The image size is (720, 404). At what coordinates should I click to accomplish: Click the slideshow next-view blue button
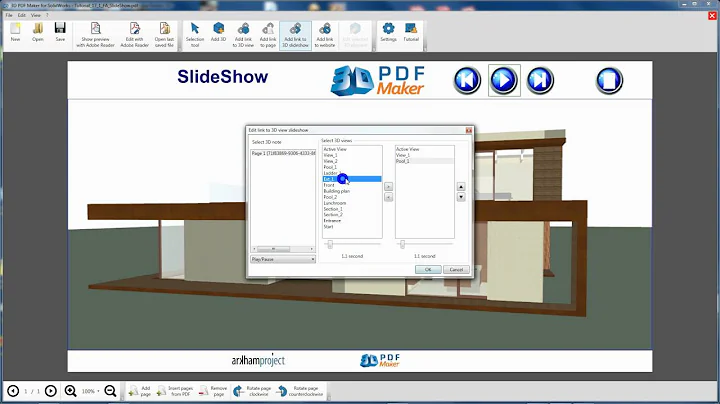point(540,80)
